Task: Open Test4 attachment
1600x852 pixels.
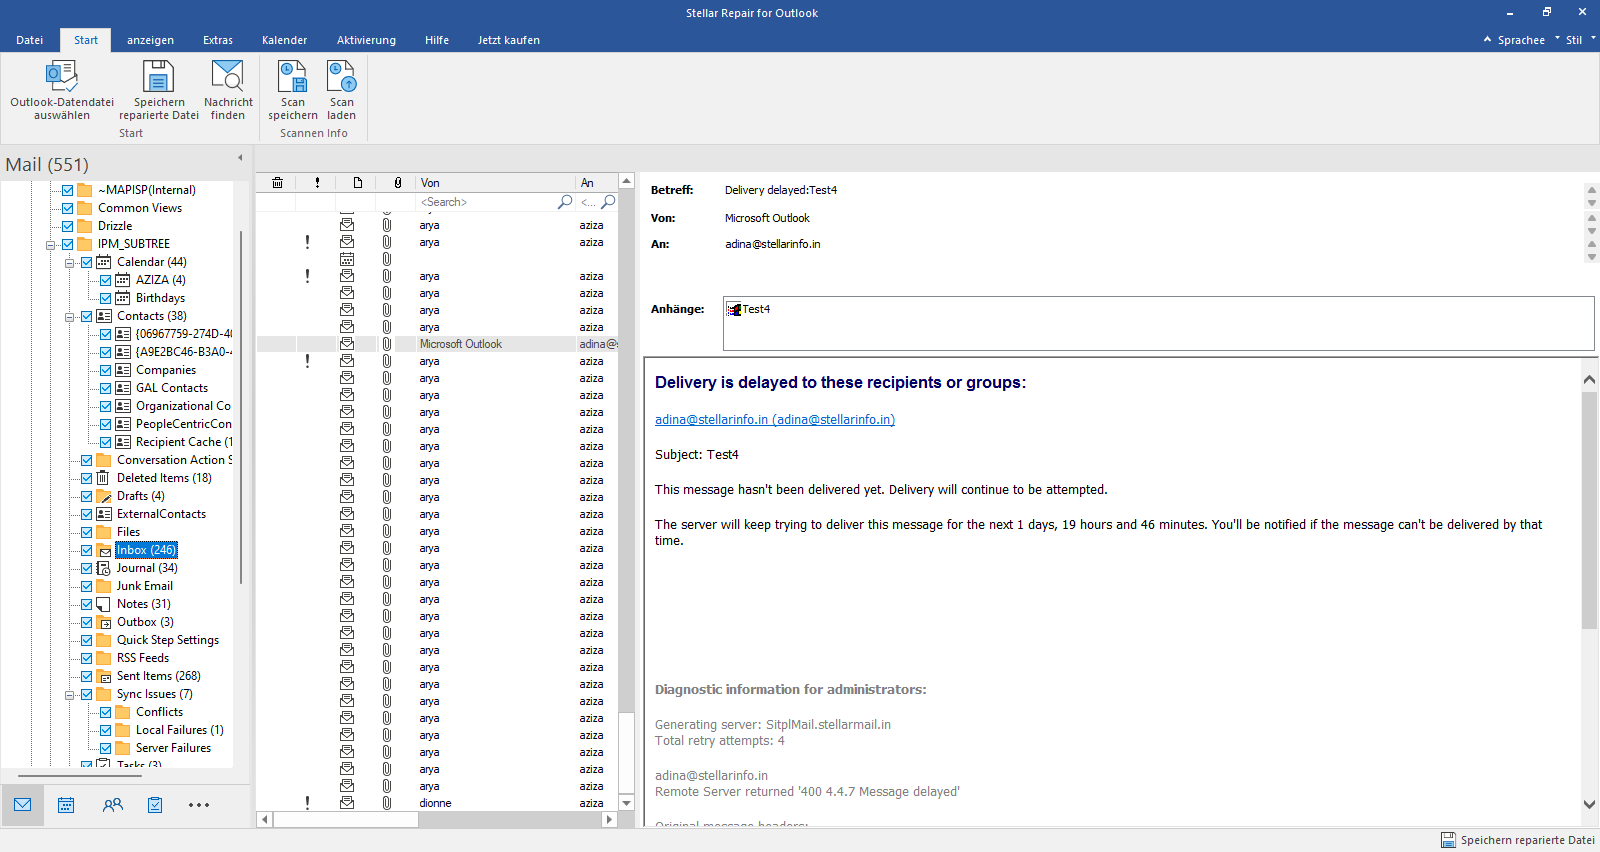Action: click(x=748, y=309)
